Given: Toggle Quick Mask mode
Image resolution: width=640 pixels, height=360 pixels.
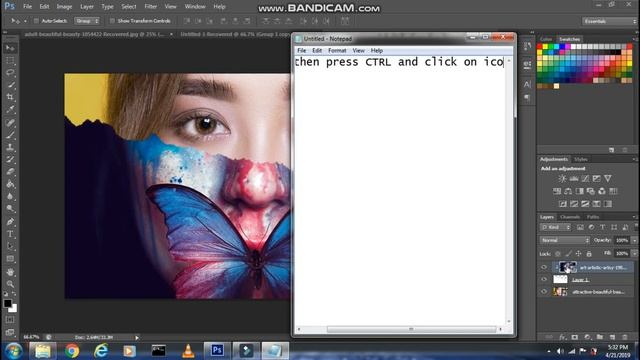Looking at the screenshot, I should (10, 320).
